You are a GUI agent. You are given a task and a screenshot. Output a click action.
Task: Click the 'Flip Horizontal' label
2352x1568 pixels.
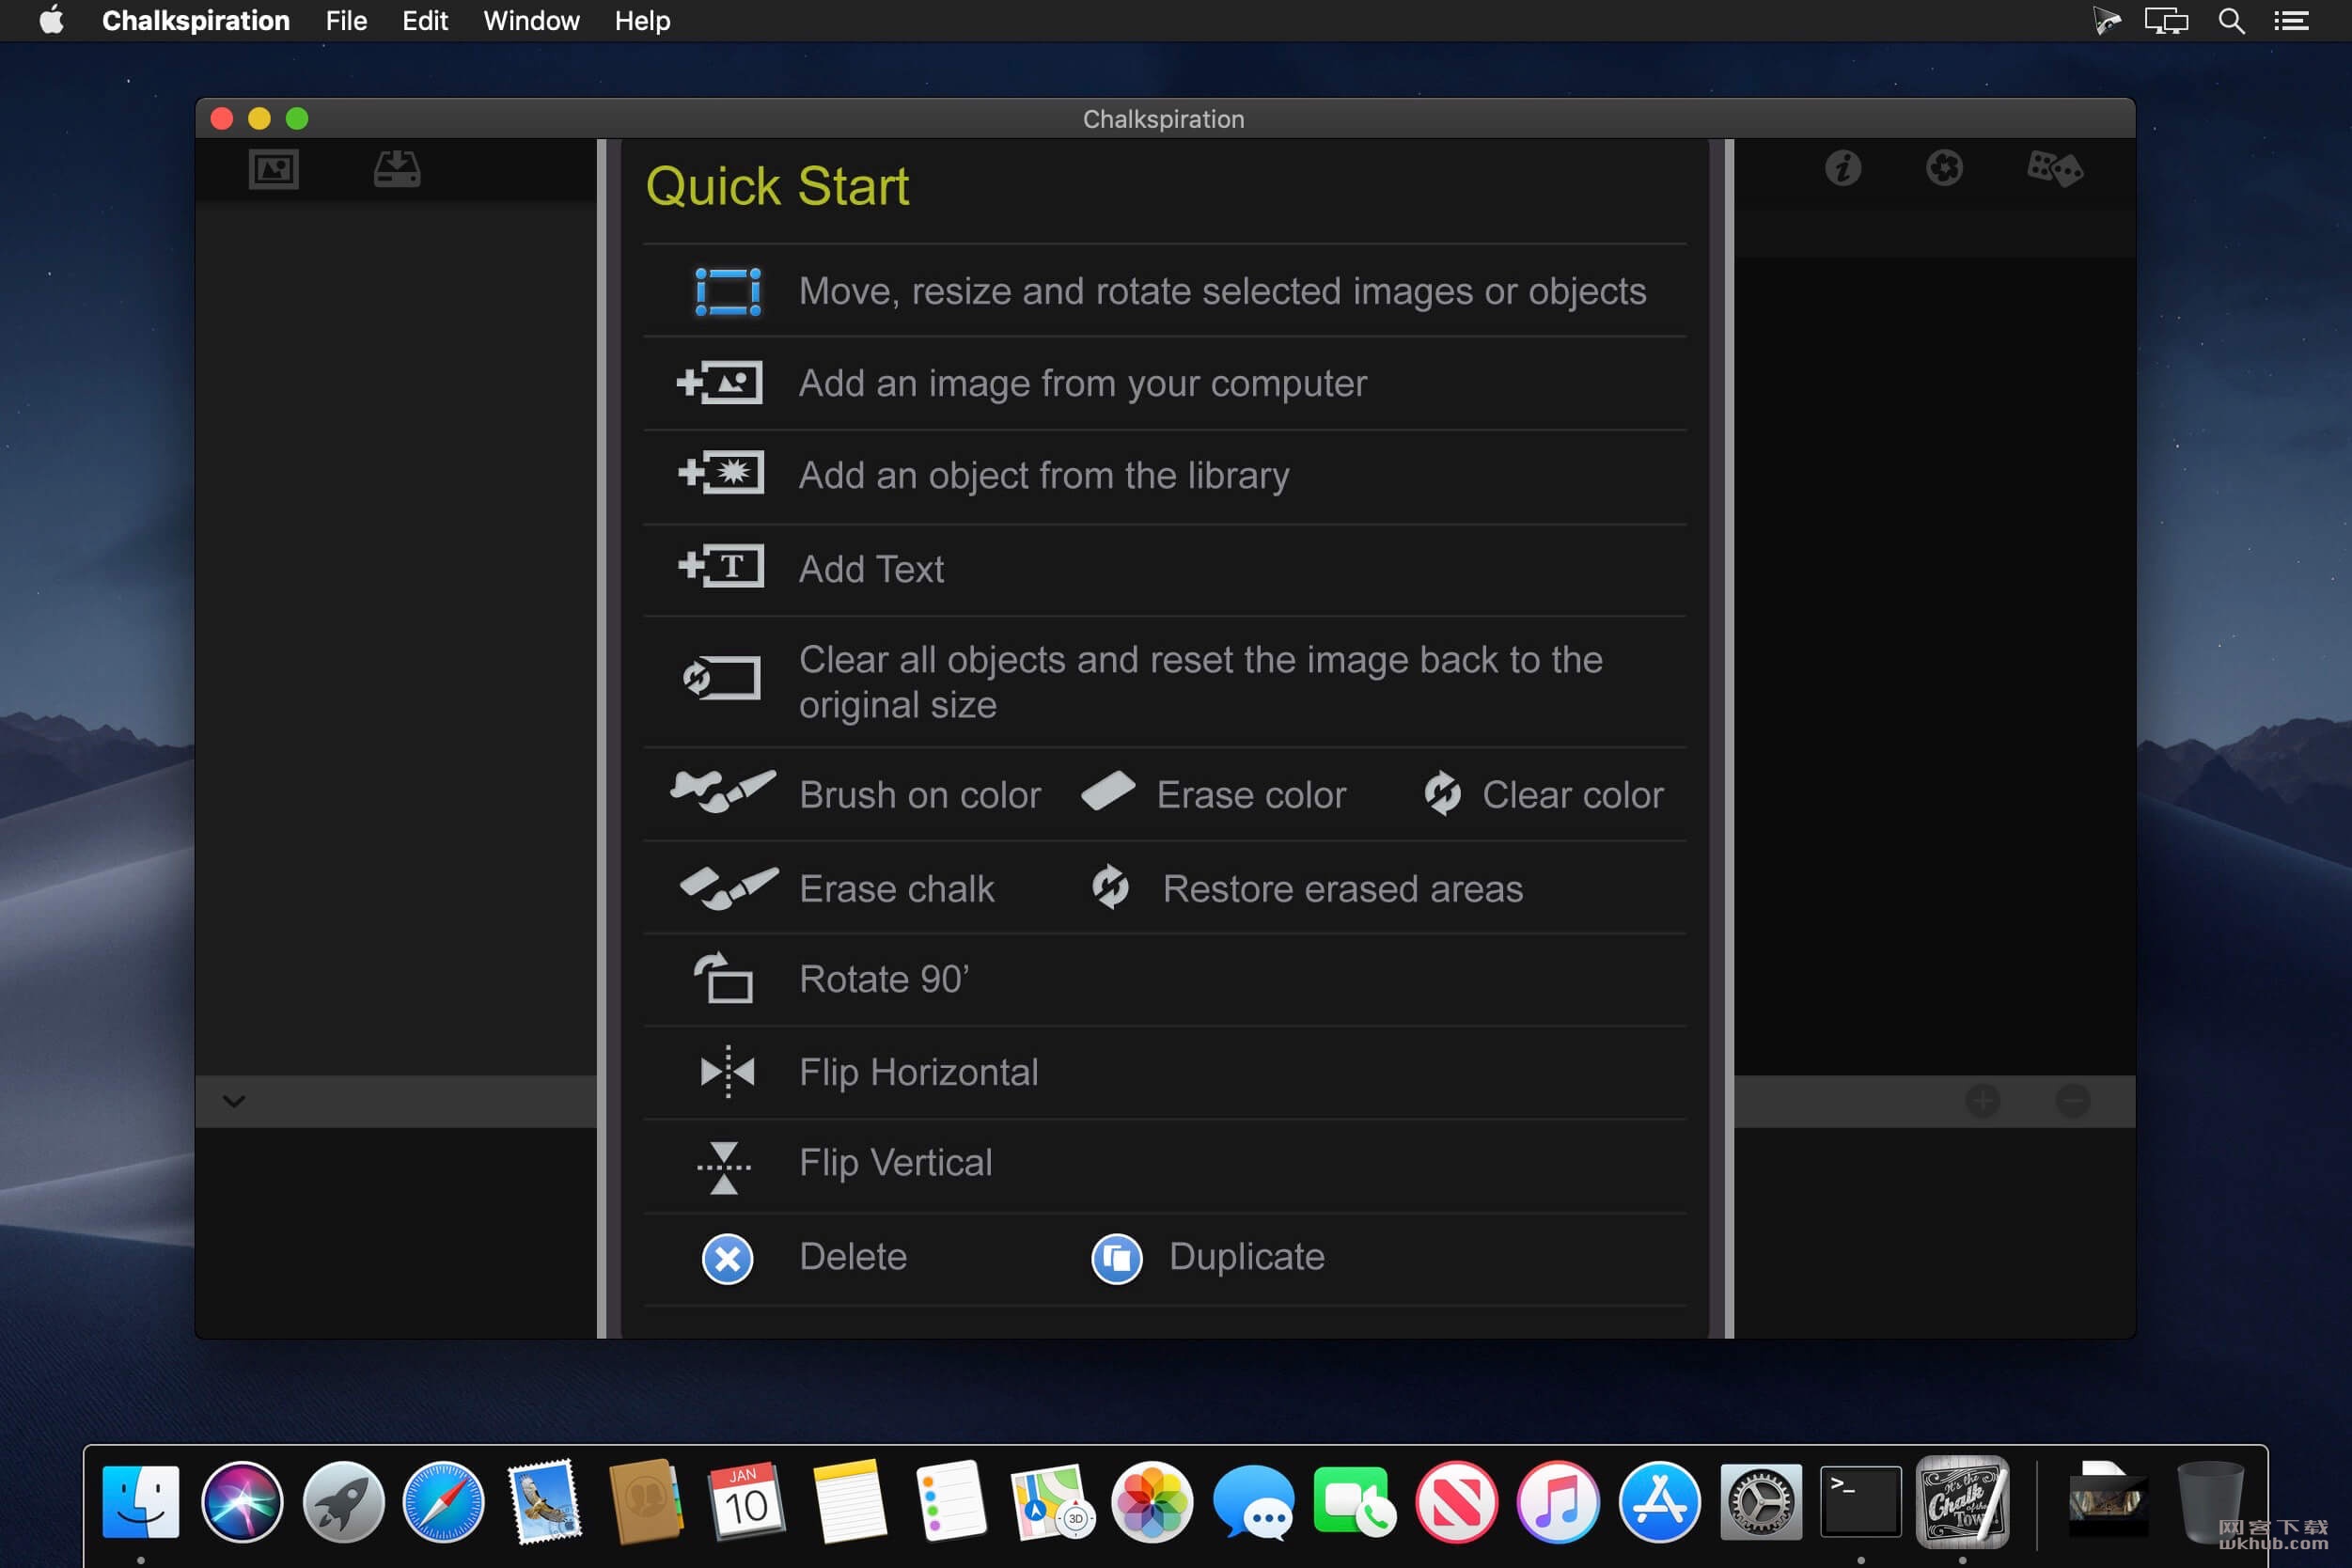918,1072
